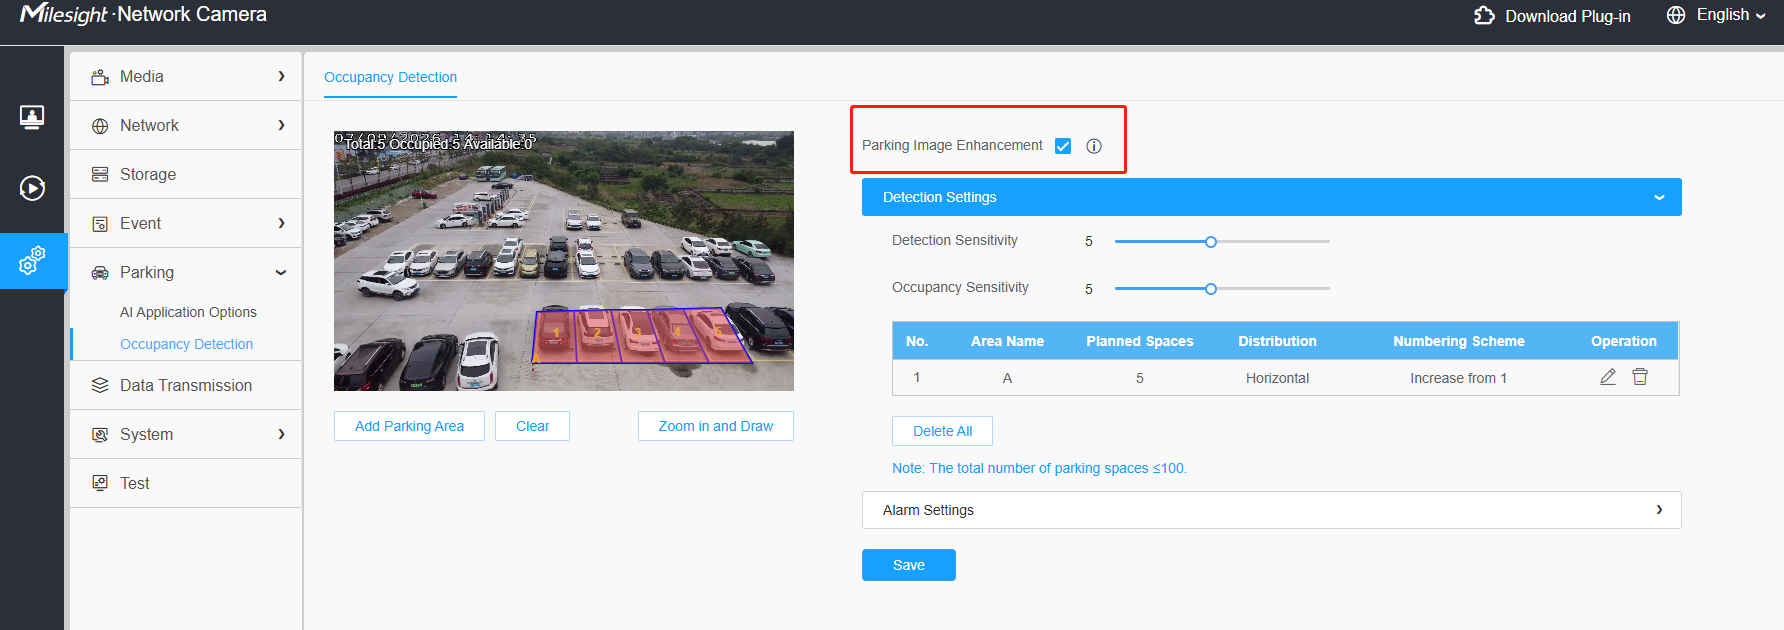Screen dimensions: 1784x630
Task: Click the Data Transmission layers icon
Action: click(100, 386)
